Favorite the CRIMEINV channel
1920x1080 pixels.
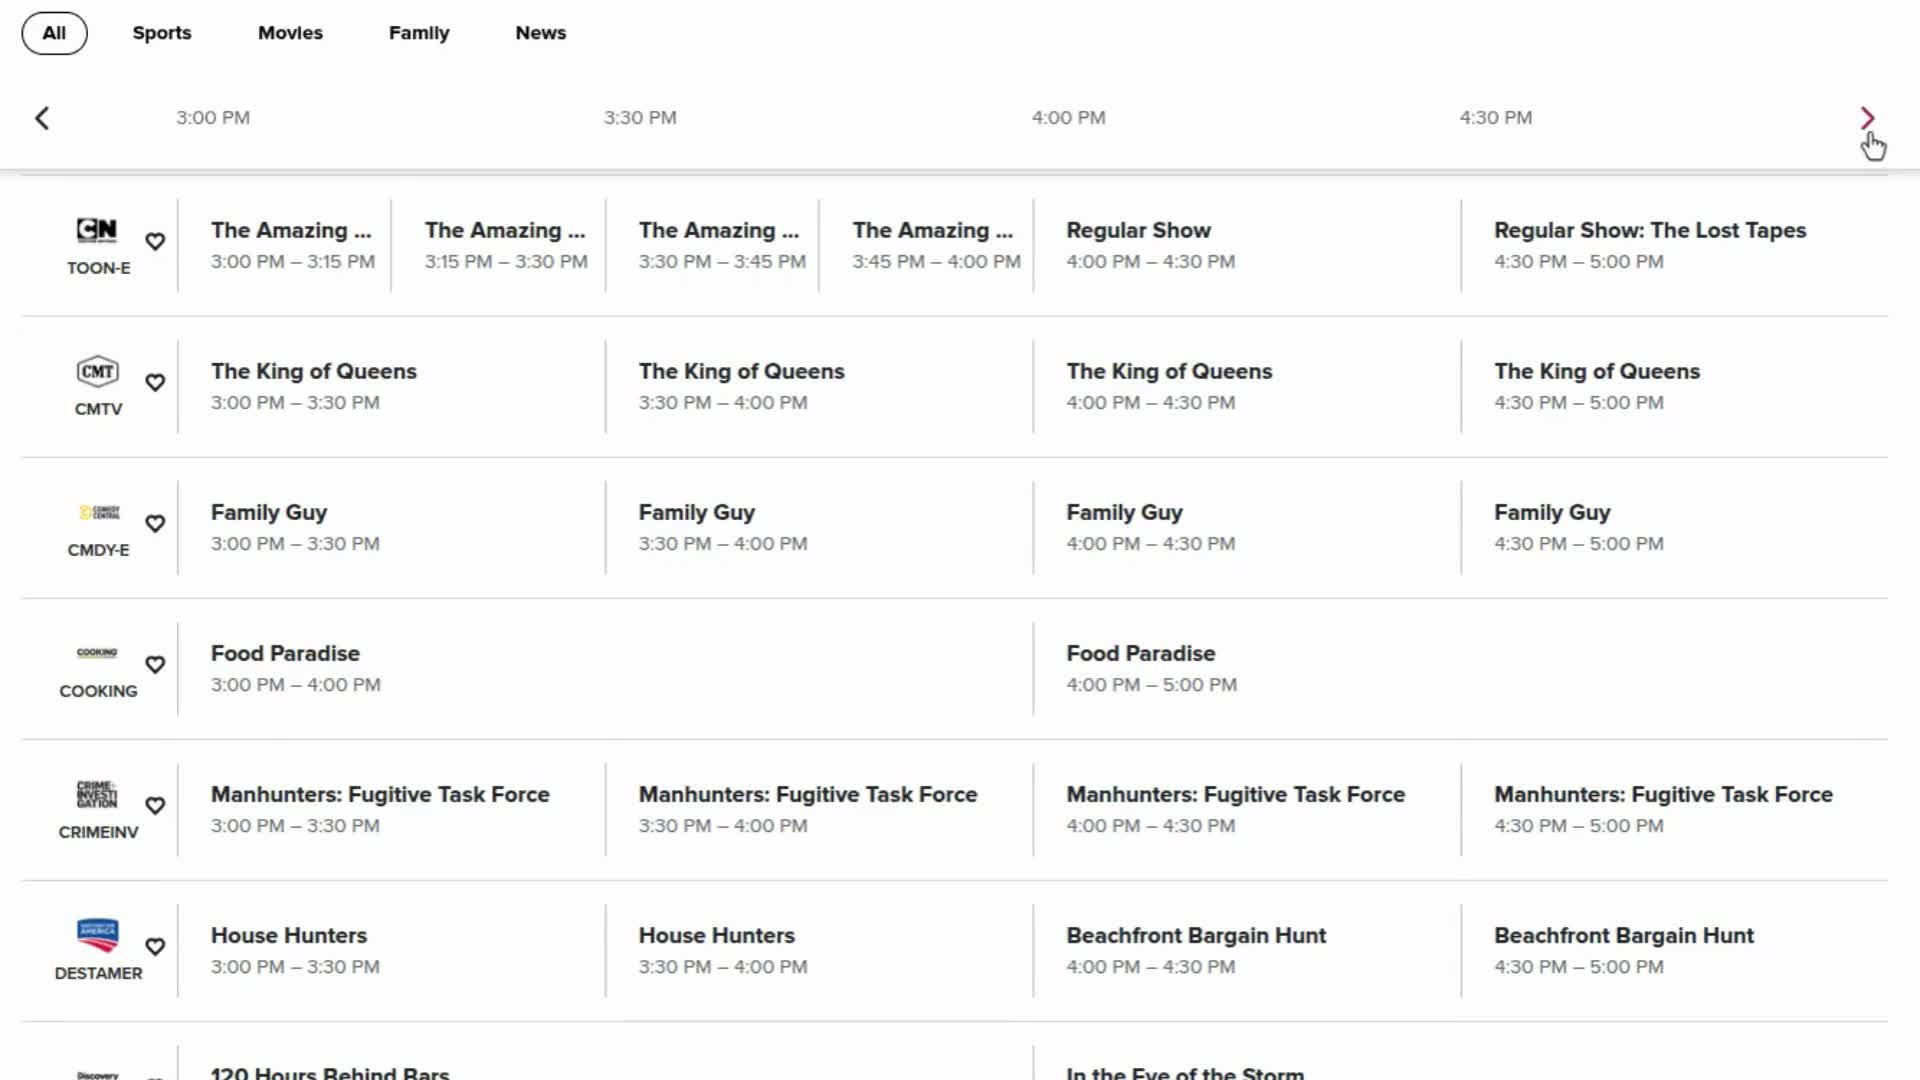pos(155,806)
